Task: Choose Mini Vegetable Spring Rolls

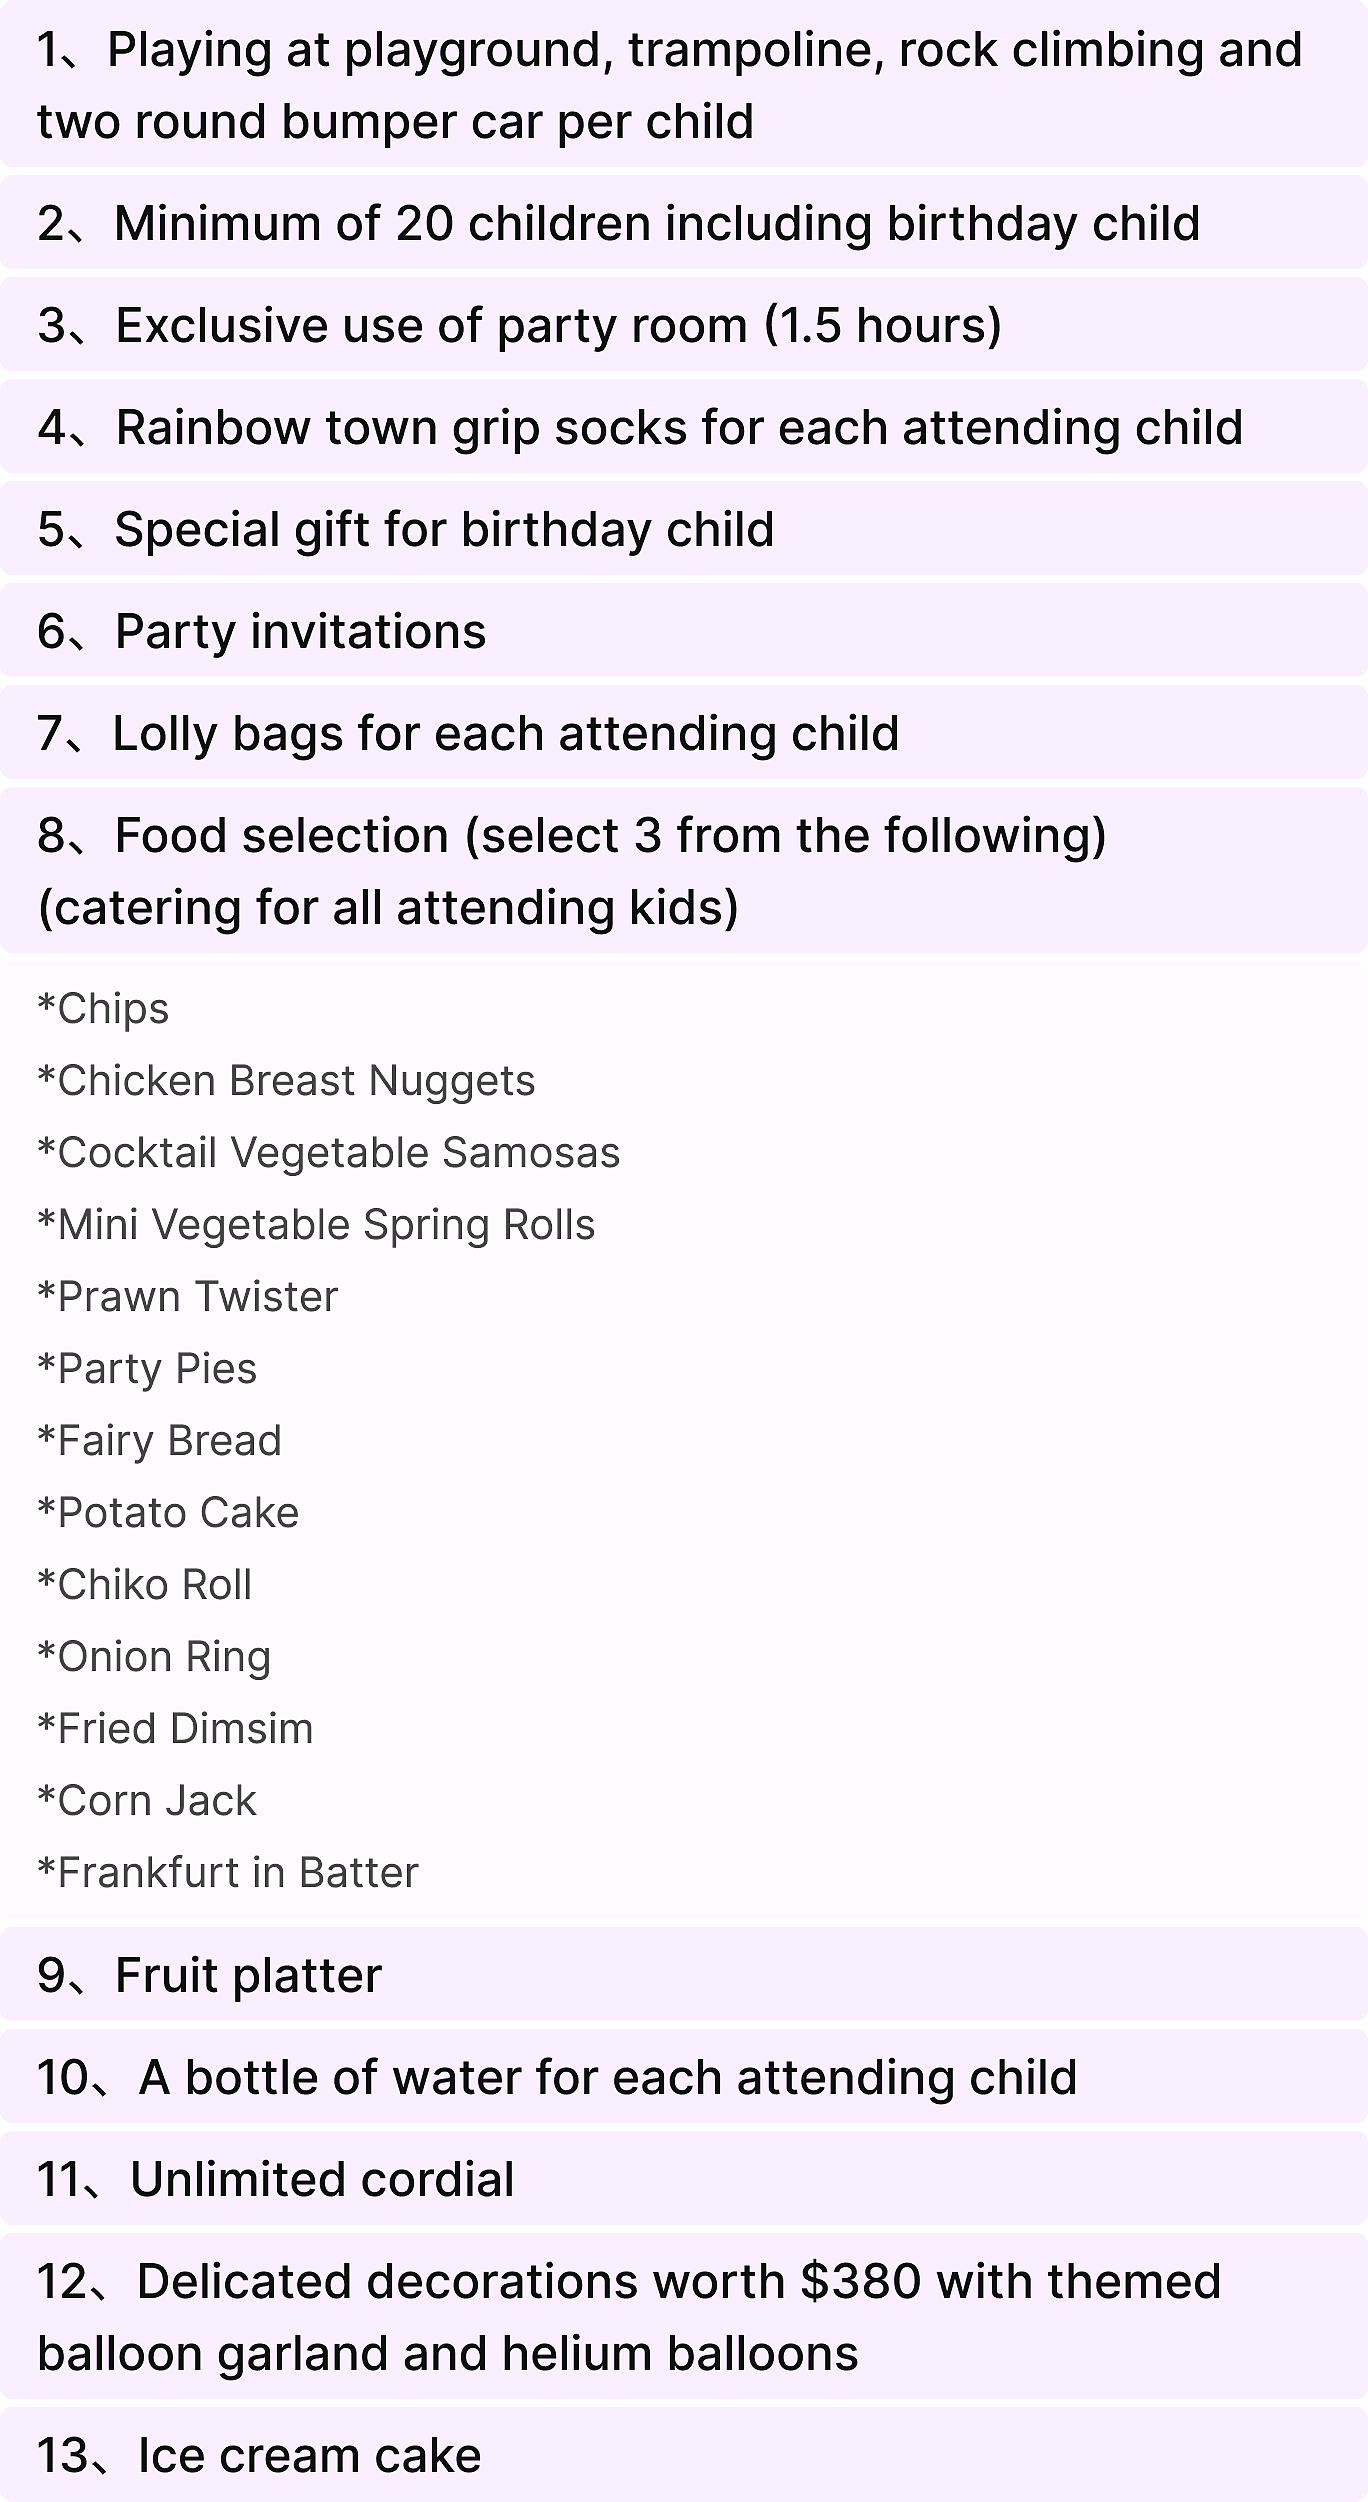Action: (x=316, y=1225)
